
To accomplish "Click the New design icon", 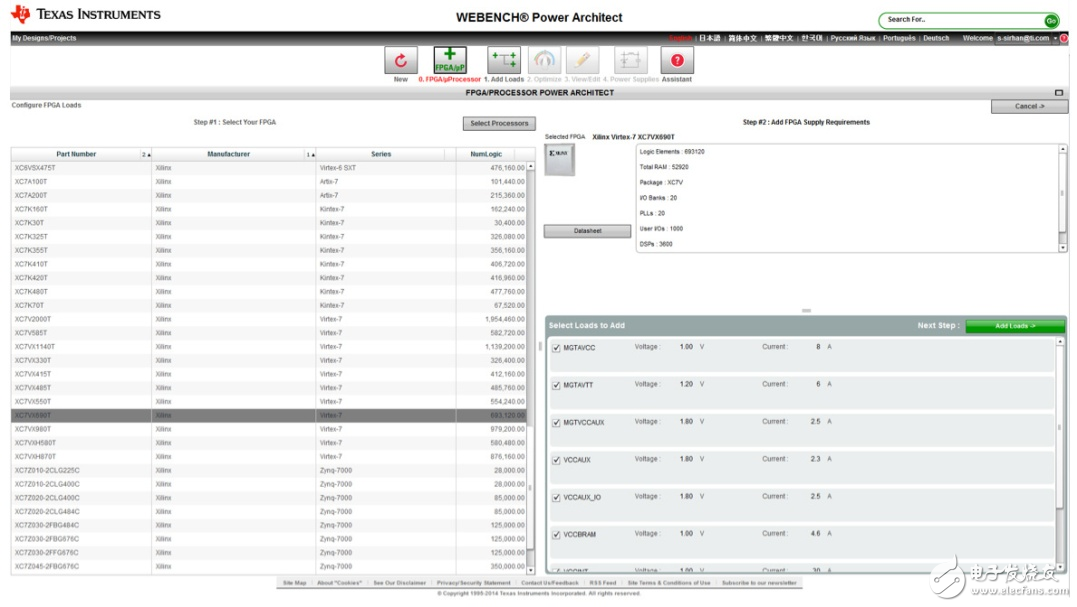I will 400,60.
